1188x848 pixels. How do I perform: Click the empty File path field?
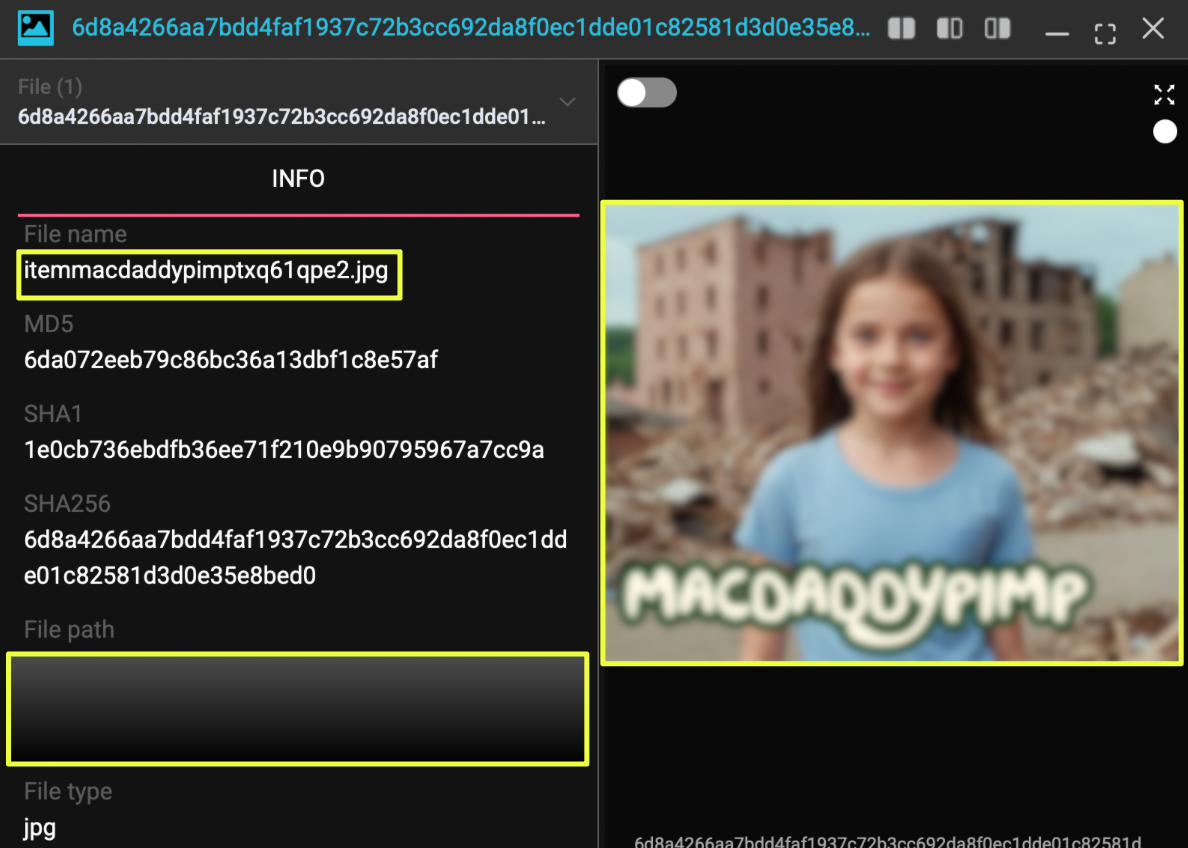point(297,708)
